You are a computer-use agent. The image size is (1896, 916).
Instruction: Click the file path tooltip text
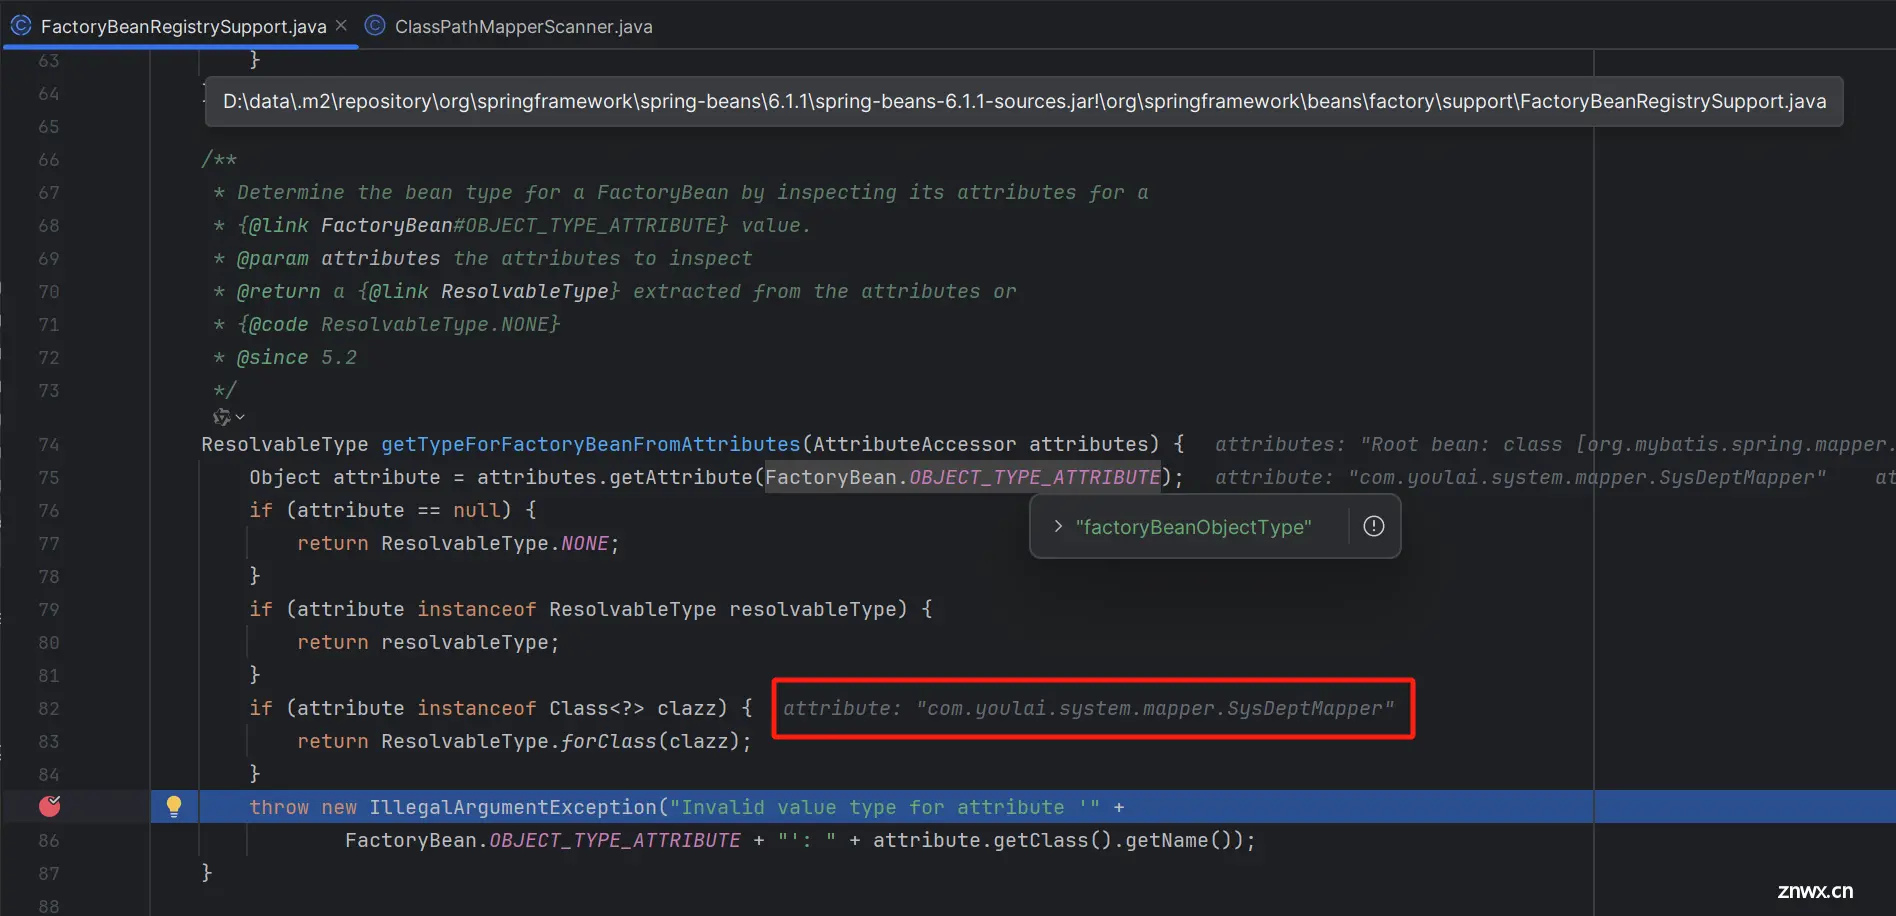(1024, 101)
